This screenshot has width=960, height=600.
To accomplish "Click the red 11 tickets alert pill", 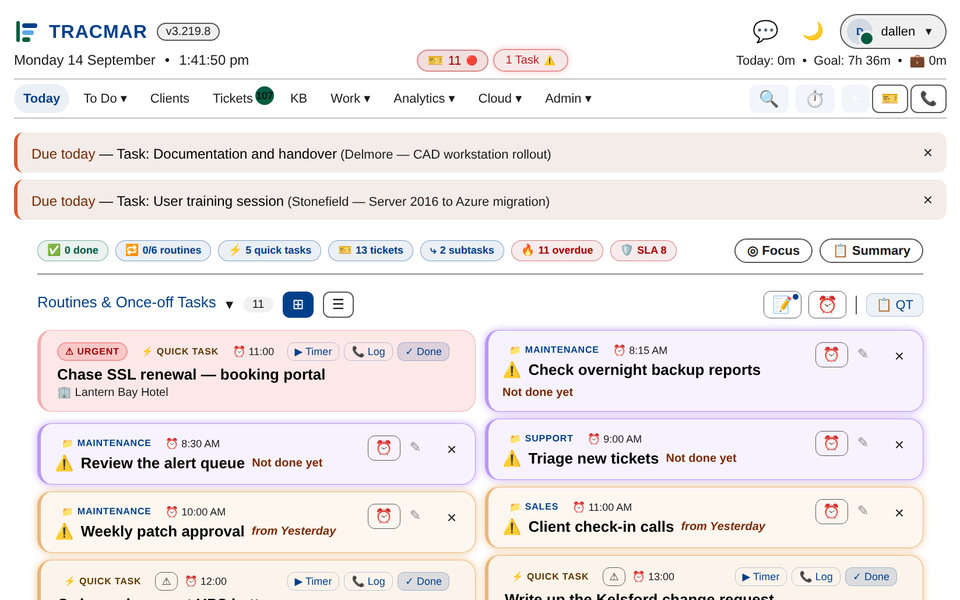I will [452, 61].
